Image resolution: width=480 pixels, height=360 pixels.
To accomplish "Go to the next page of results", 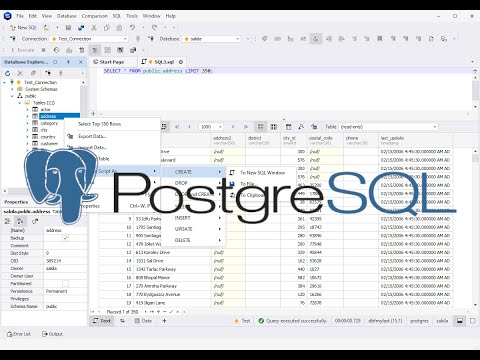I will click(233, 127).
